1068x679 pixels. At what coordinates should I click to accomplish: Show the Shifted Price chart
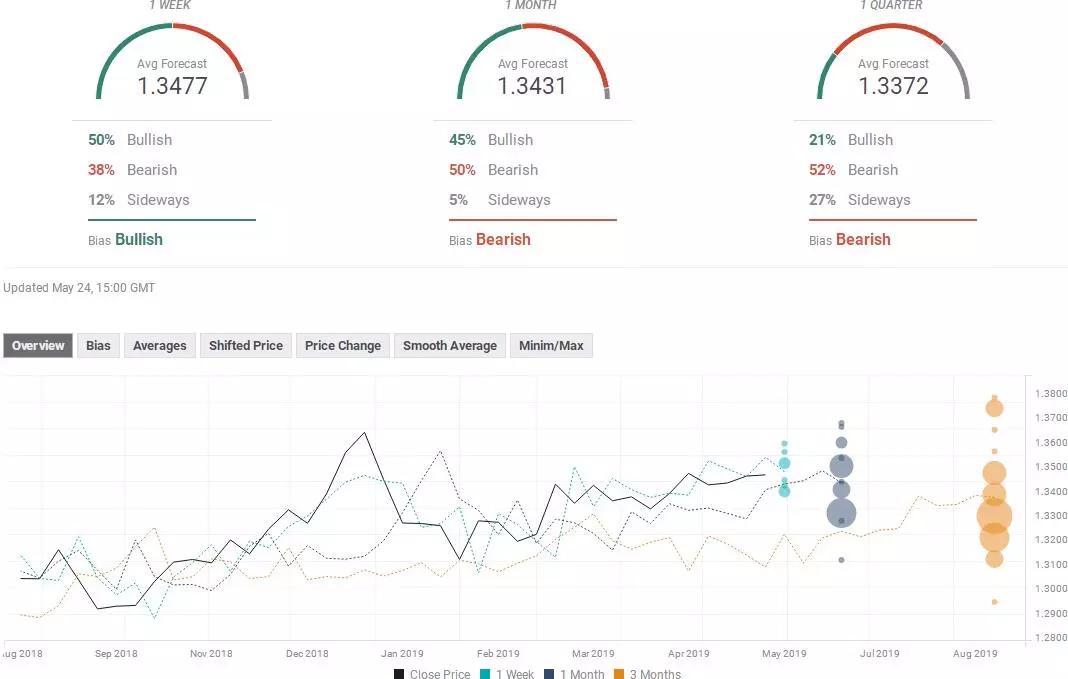click(245, 346)
